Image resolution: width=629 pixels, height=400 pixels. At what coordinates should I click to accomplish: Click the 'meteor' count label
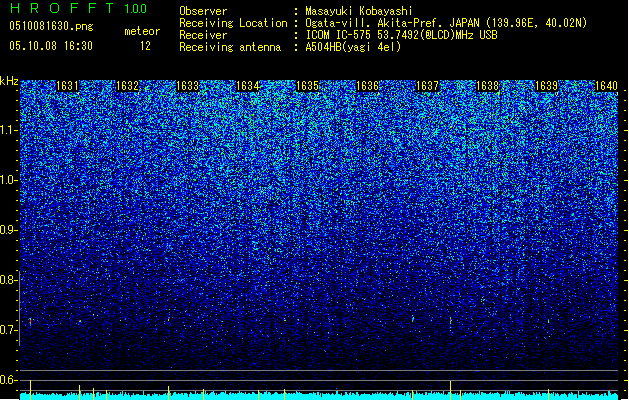[x=142, y=31]
